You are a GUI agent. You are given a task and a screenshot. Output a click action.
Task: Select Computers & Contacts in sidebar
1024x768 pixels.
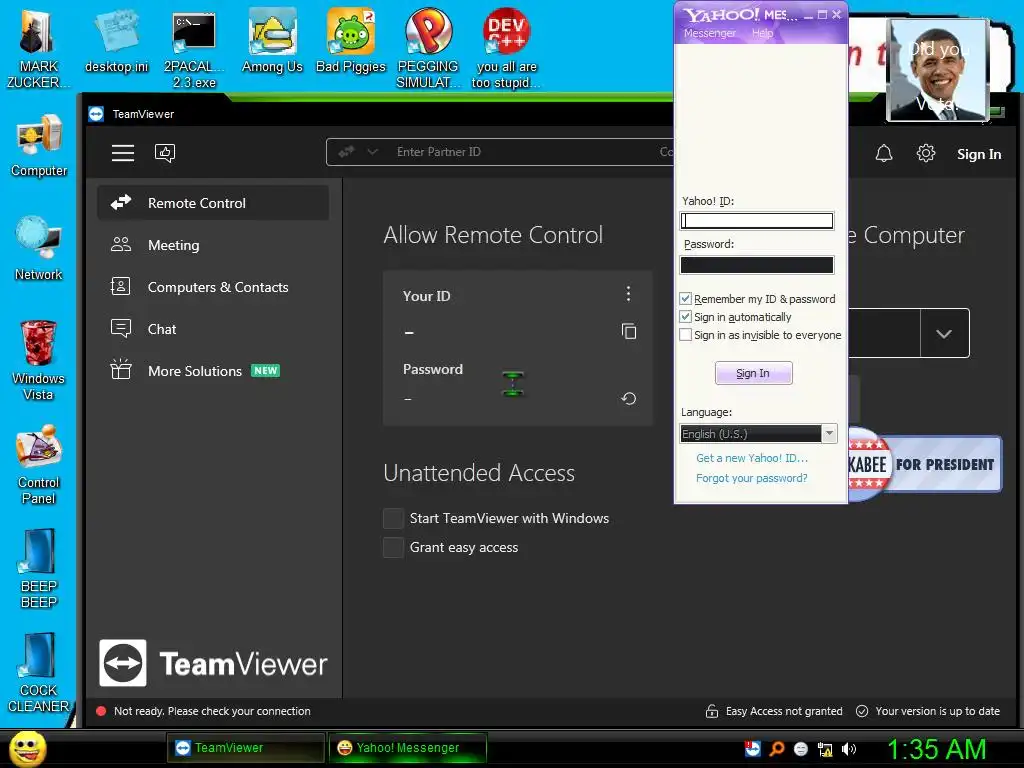(213, 287)
